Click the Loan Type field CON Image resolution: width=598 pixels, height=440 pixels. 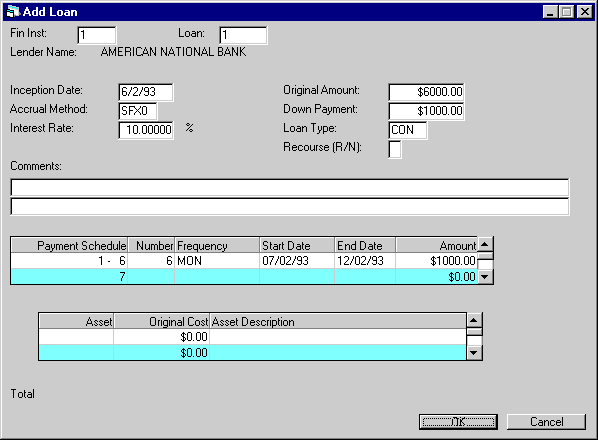(x=408, y=130)
